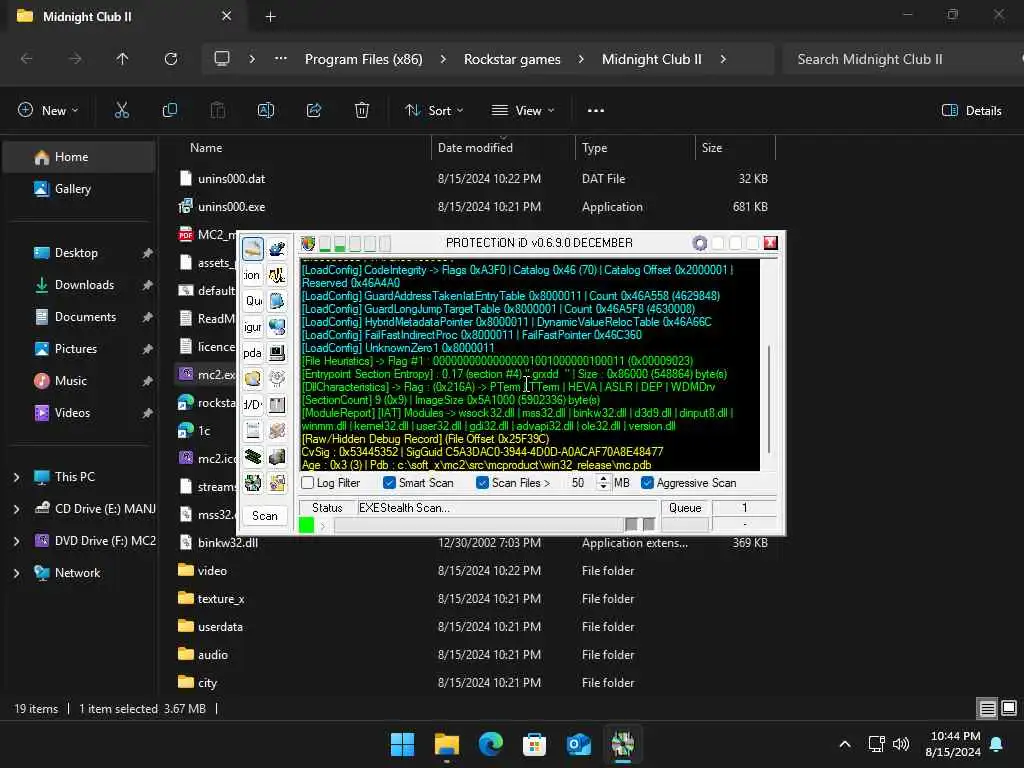
Task: Click the blue notepad icon in Protection ID
Action: (x=277, y=301)
